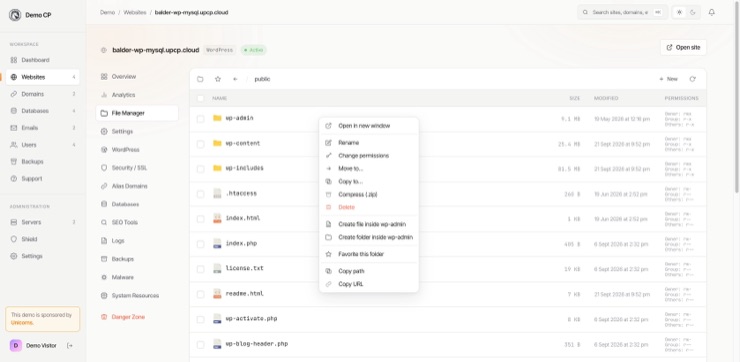The width and height of the screenshot is (740, 362).
Task: Click the wp-includes folder icon
Action: [x=217, y=168]
